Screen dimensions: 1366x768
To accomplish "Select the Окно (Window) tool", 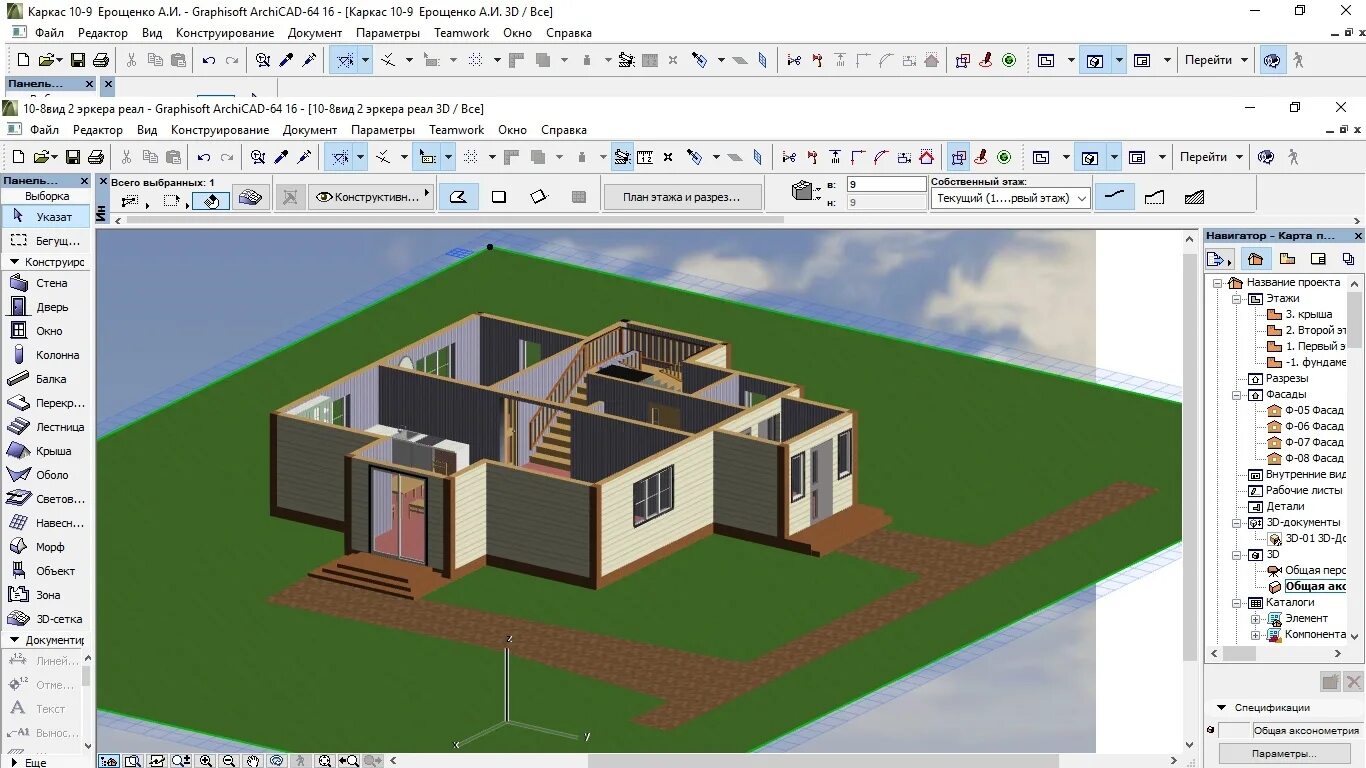I will click(46, 331).
